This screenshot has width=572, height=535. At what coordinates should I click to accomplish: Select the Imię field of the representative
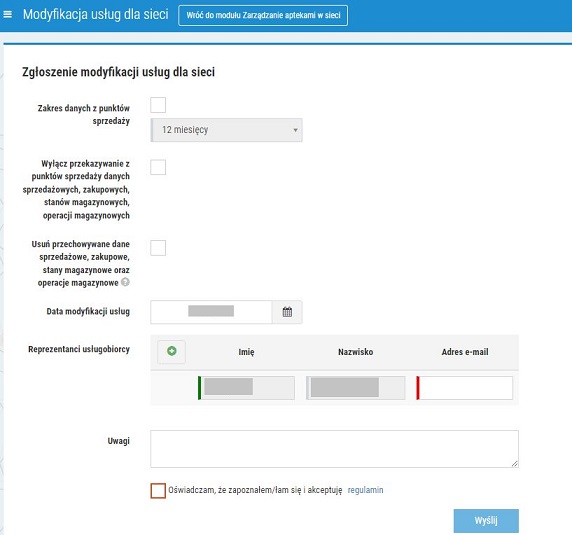(246, 388)
